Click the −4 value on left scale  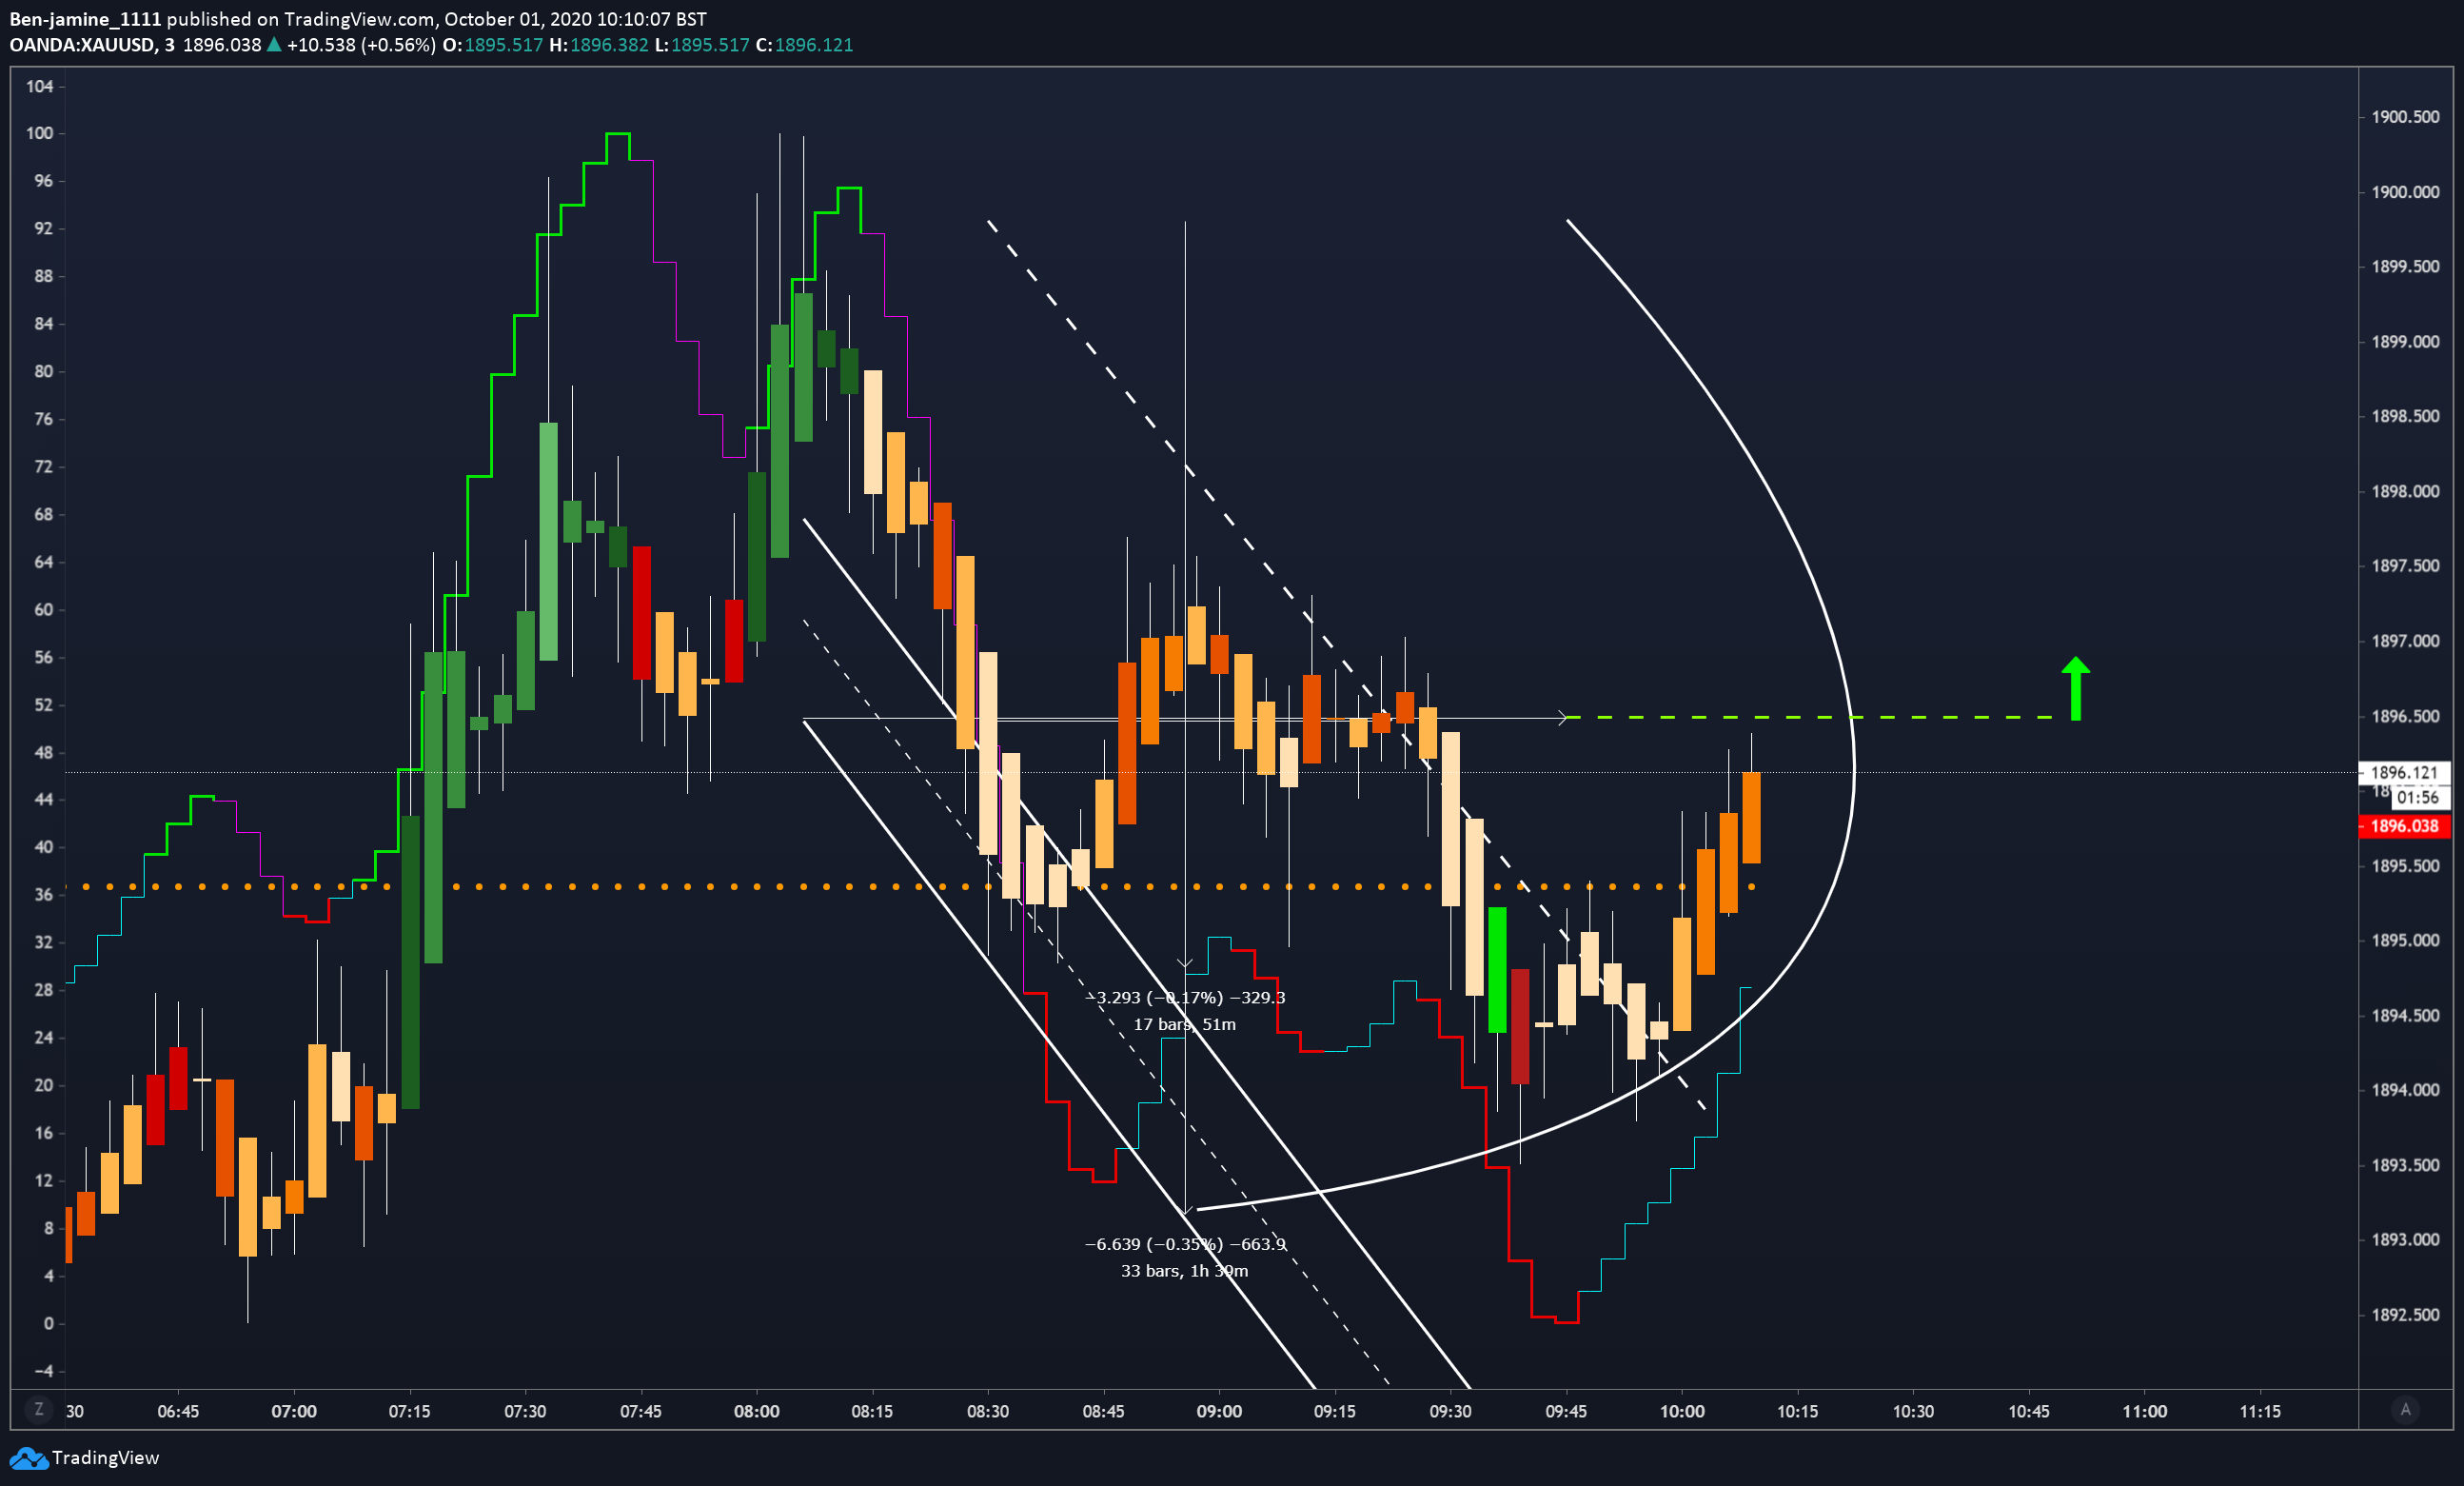click(x=43, y=1371)
